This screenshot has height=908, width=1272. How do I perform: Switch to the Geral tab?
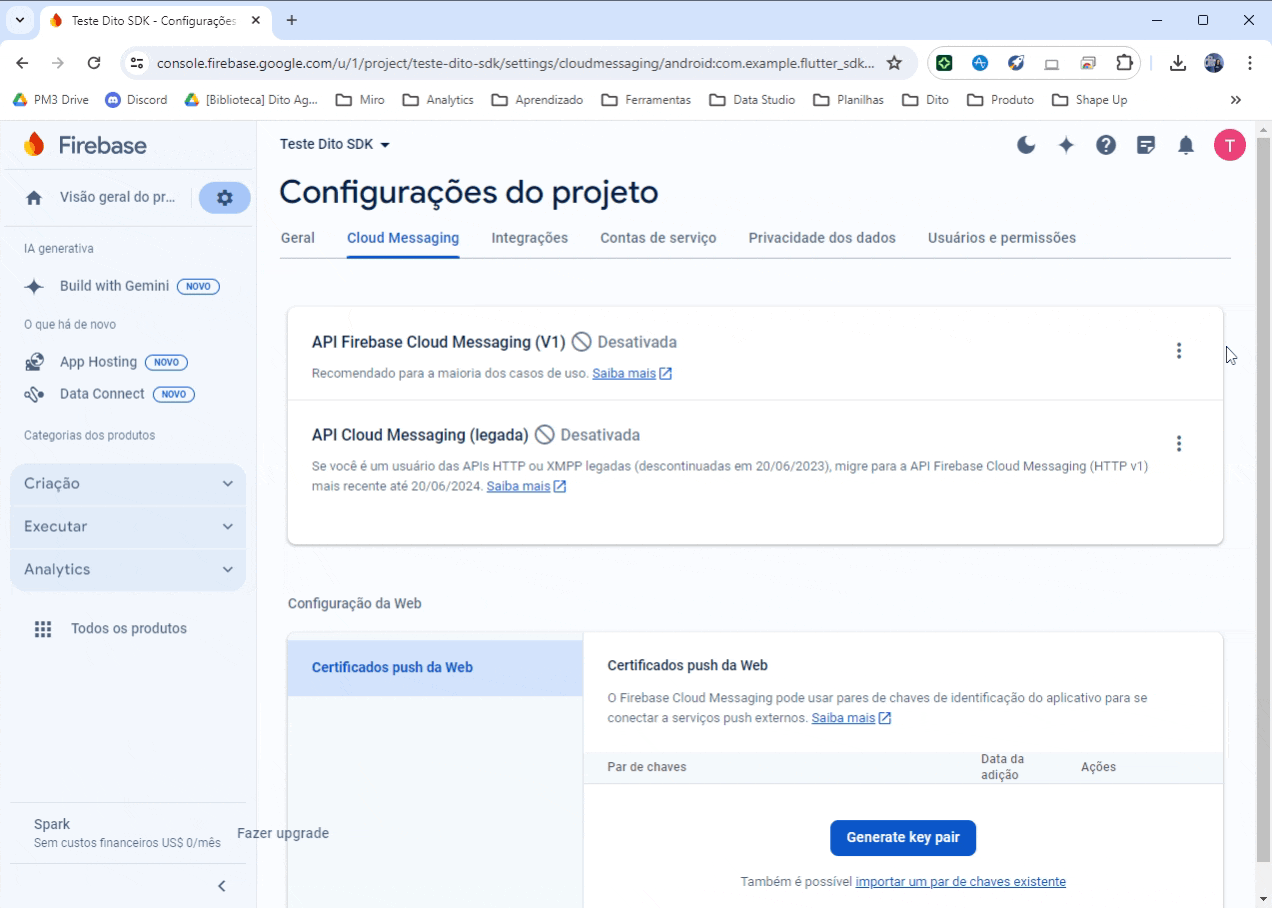(x=298, y=238)
